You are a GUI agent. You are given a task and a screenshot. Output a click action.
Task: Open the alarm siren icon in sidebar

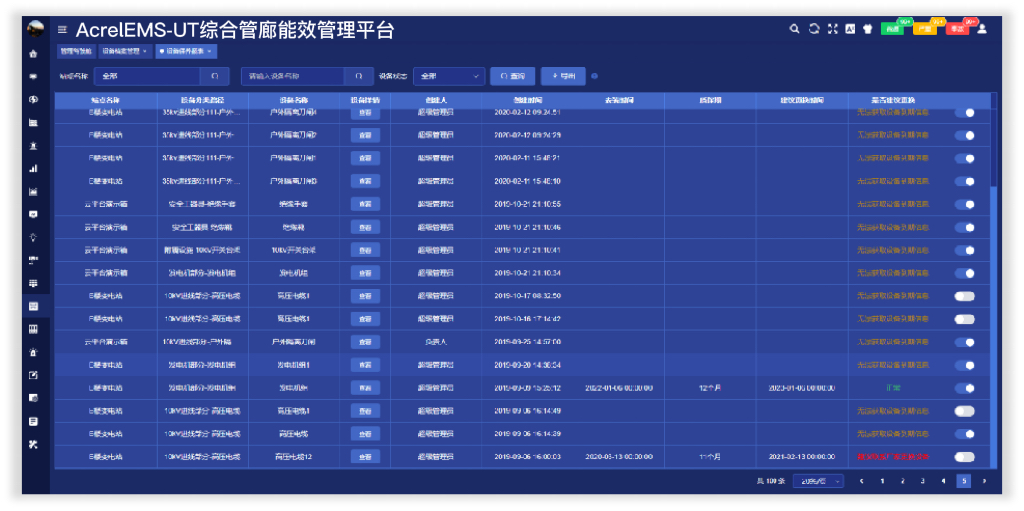pyautogui.click(x=33, y=352)
